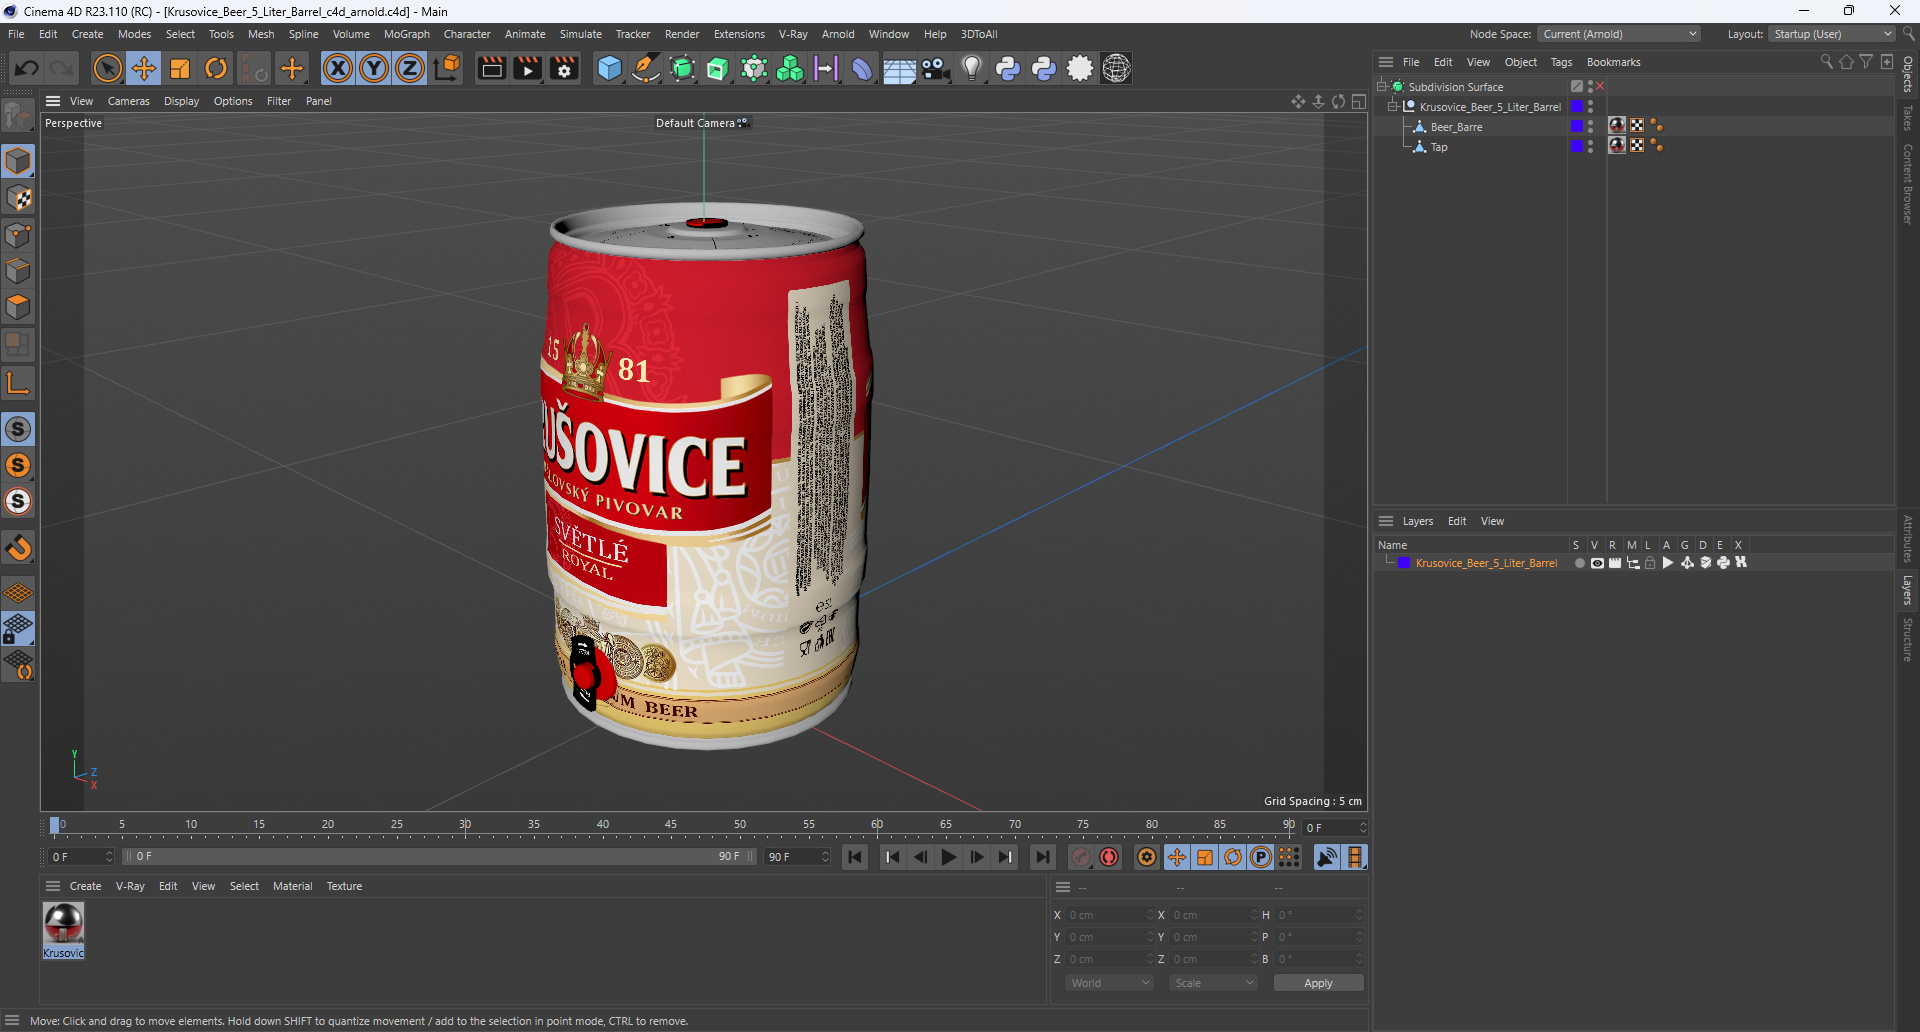Toggle X axis lock
The image size is (1920, 1032).
(x=338, y=68)
